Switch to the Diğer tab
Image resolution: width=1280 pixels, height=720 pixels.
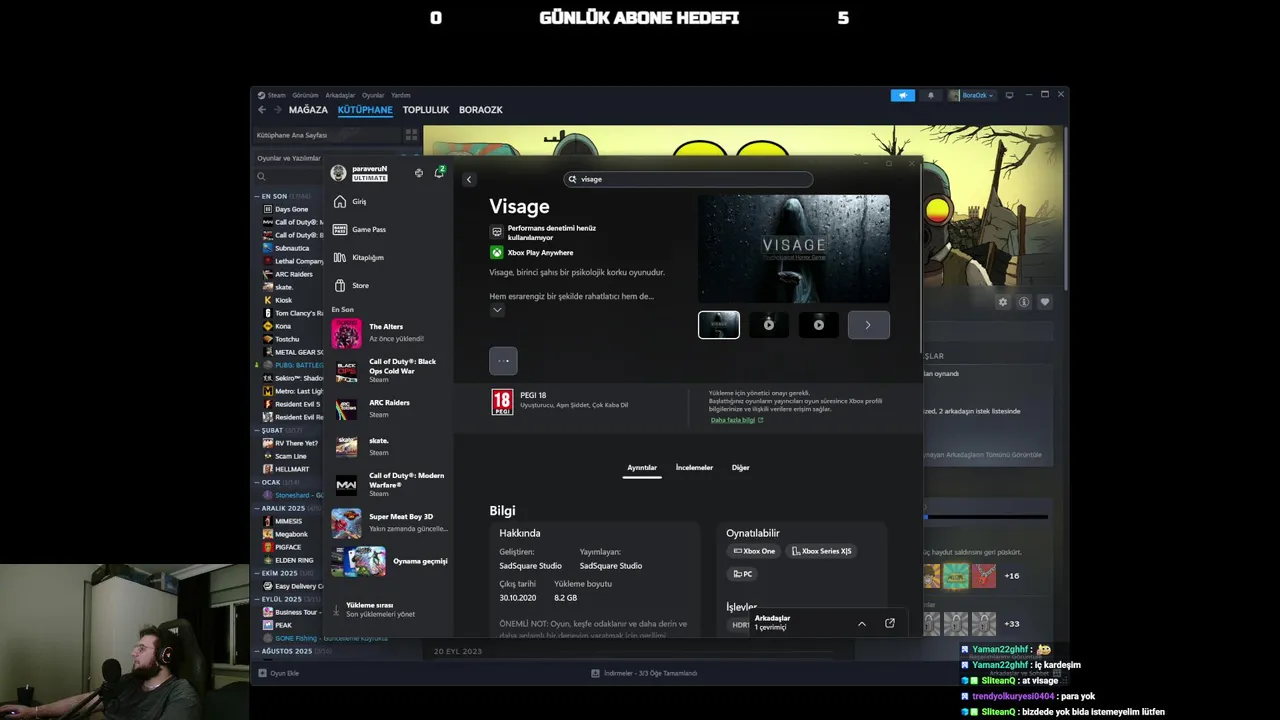[x=741, y=467]
